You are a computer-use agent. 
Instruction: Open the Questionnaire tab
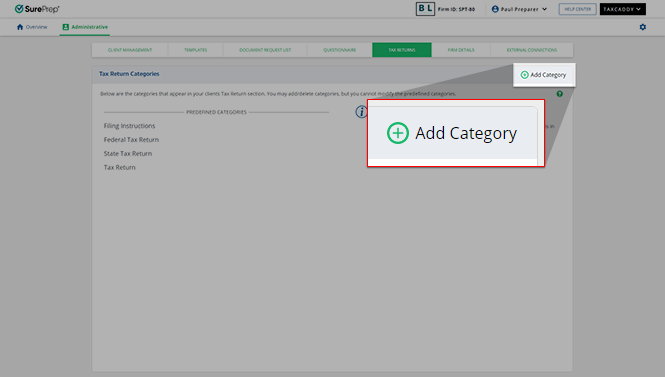(x=340, y=50)
